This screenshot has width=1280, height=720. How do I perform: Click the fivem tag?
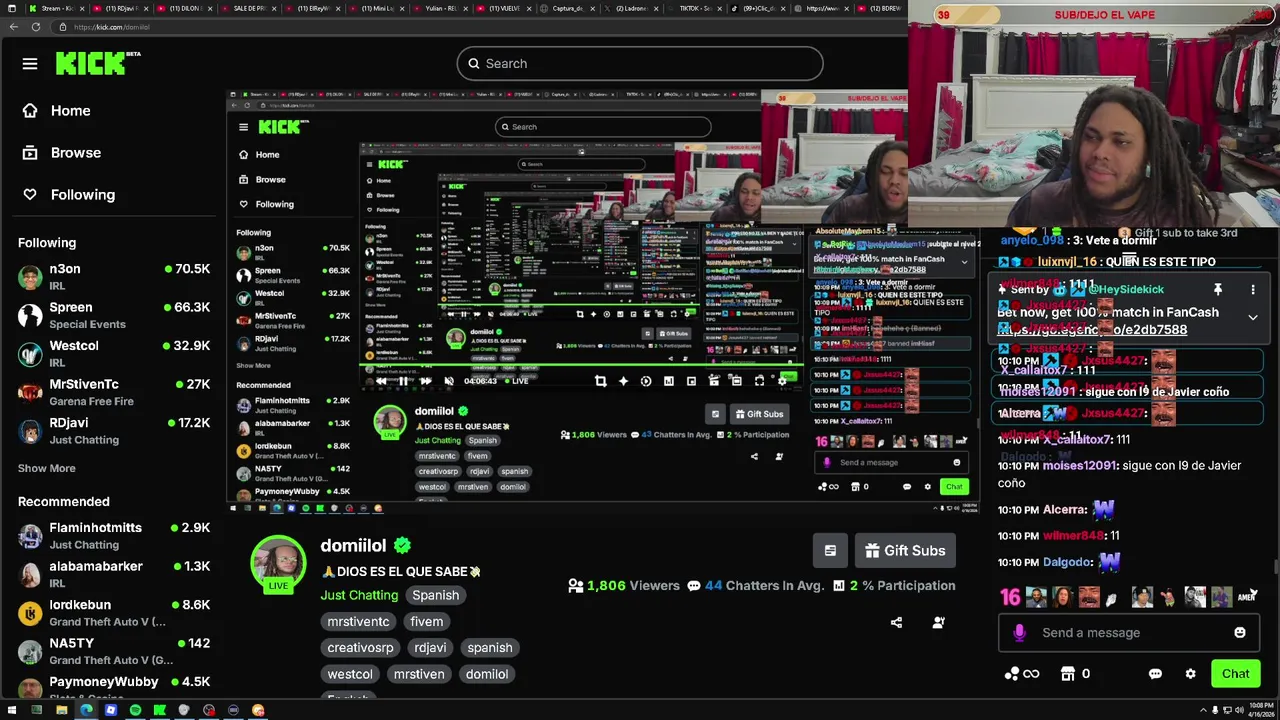[x=426, y=622]
